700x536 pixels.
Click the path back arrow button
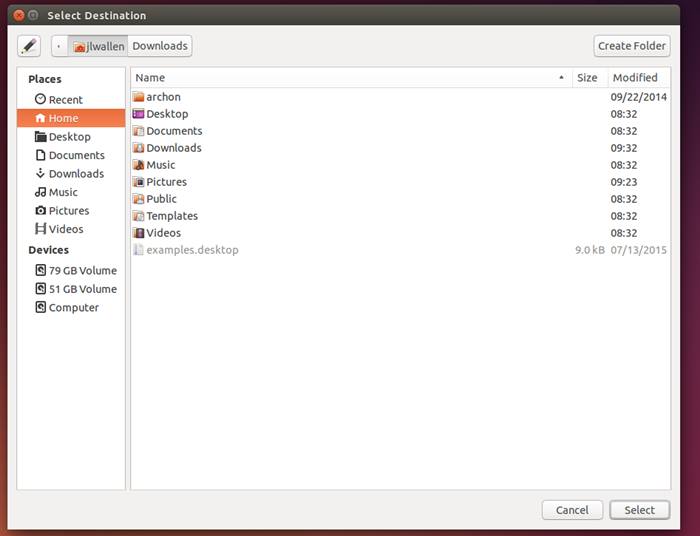[59, 46]
